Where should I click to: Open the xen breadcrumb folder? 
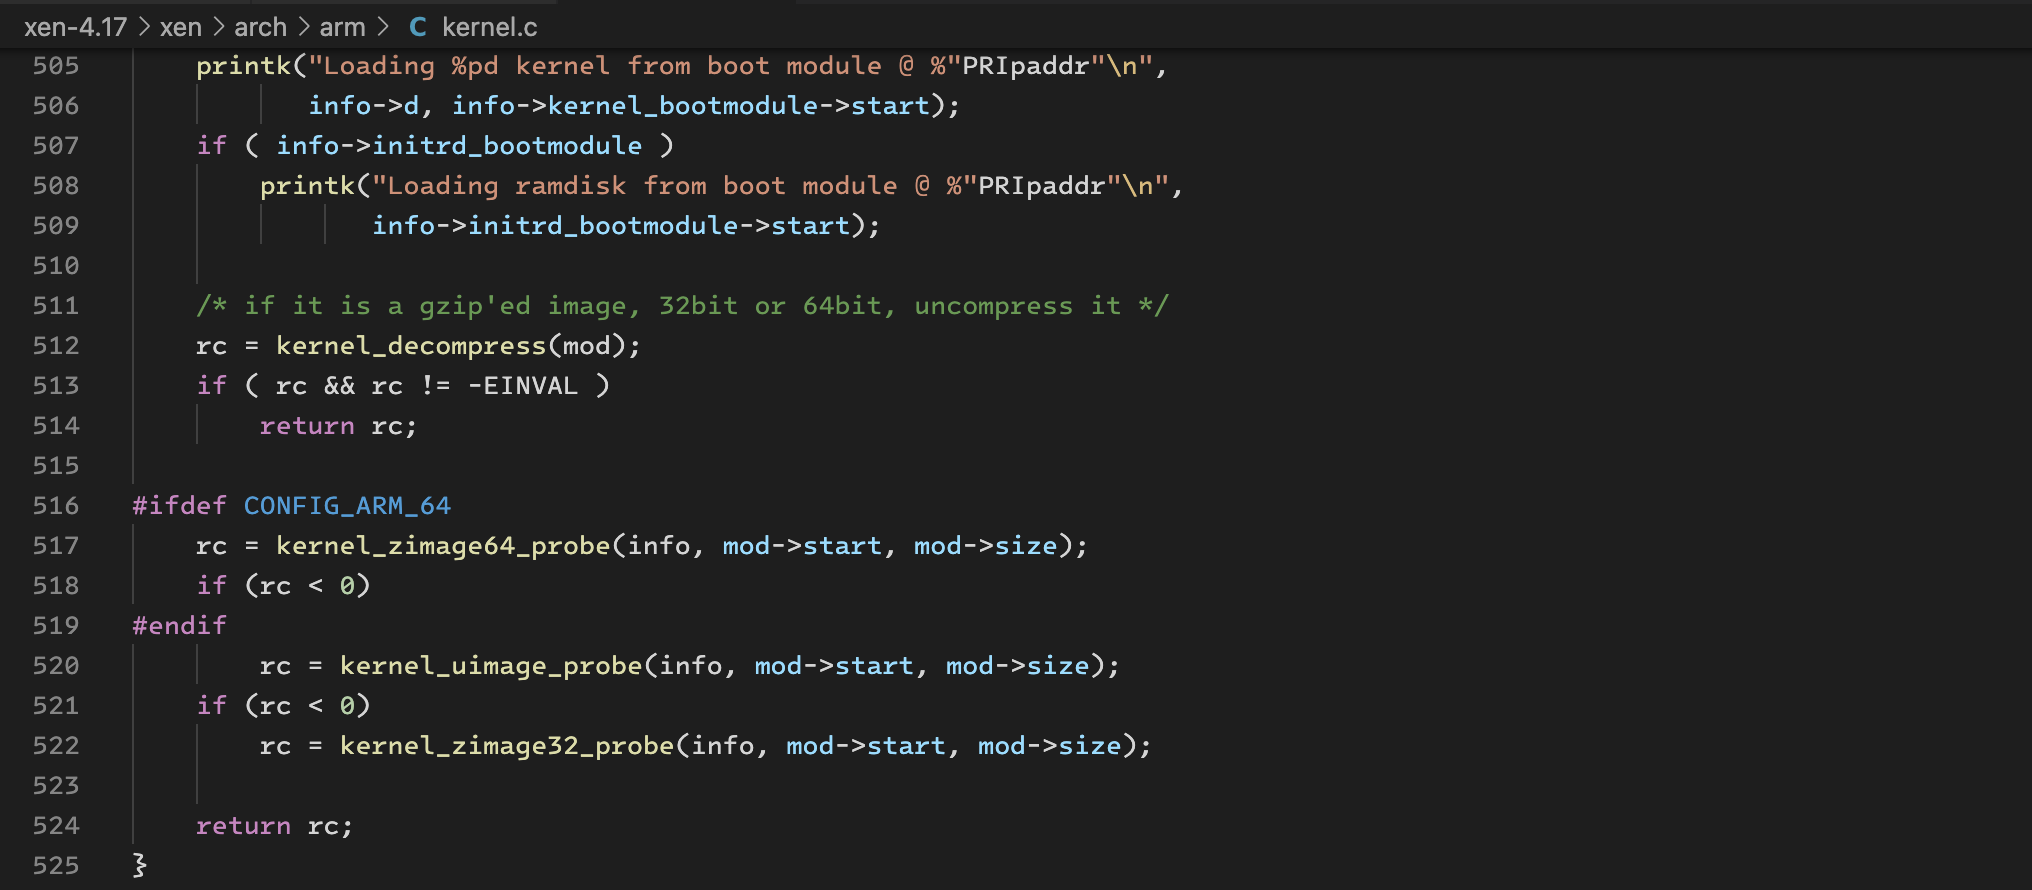(x=181, y=27)
